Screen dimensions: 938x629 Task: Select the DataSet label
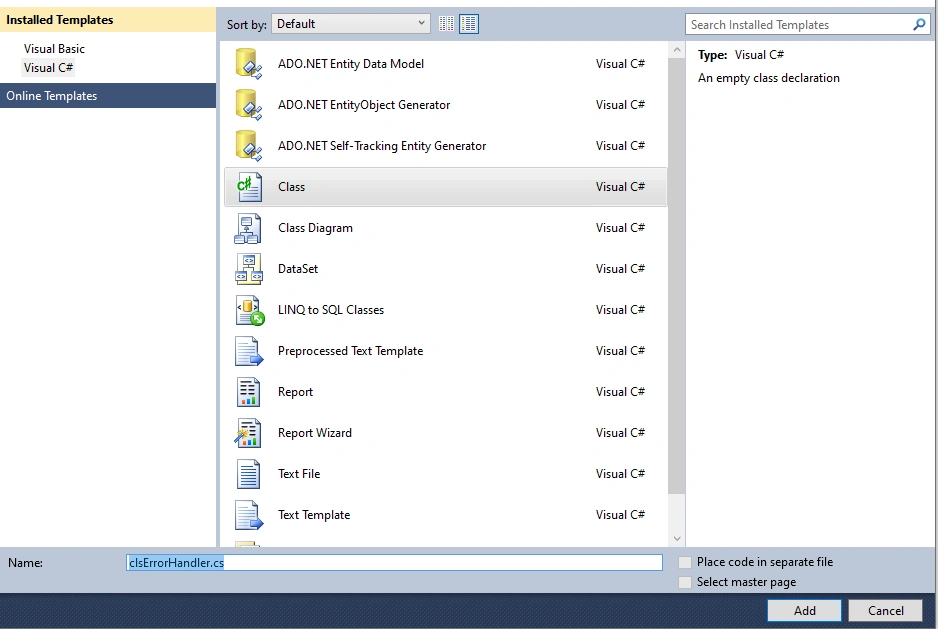(x=298, y=269)
